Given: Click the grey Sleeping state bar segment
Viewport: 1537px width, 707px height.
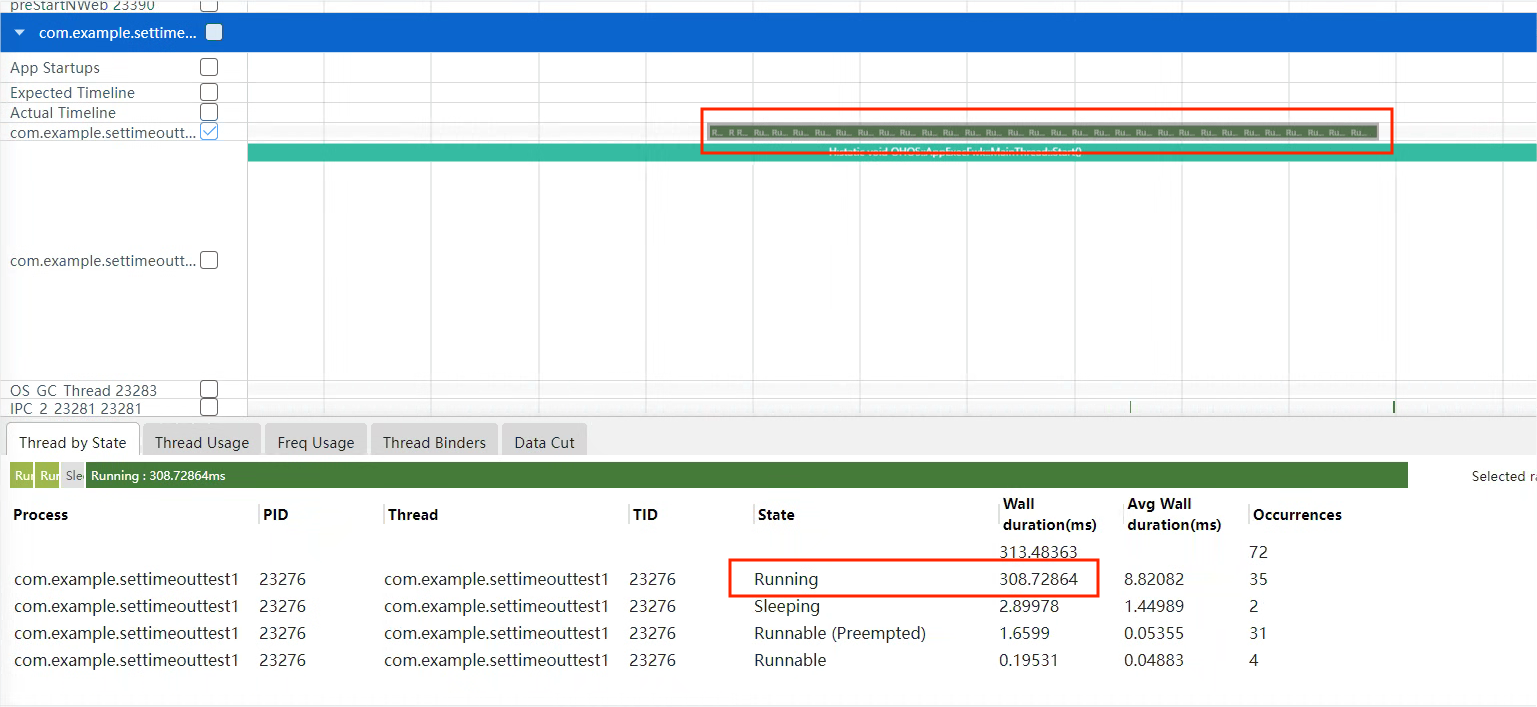Looking at the screenshot, I should [x=74, y=475].
